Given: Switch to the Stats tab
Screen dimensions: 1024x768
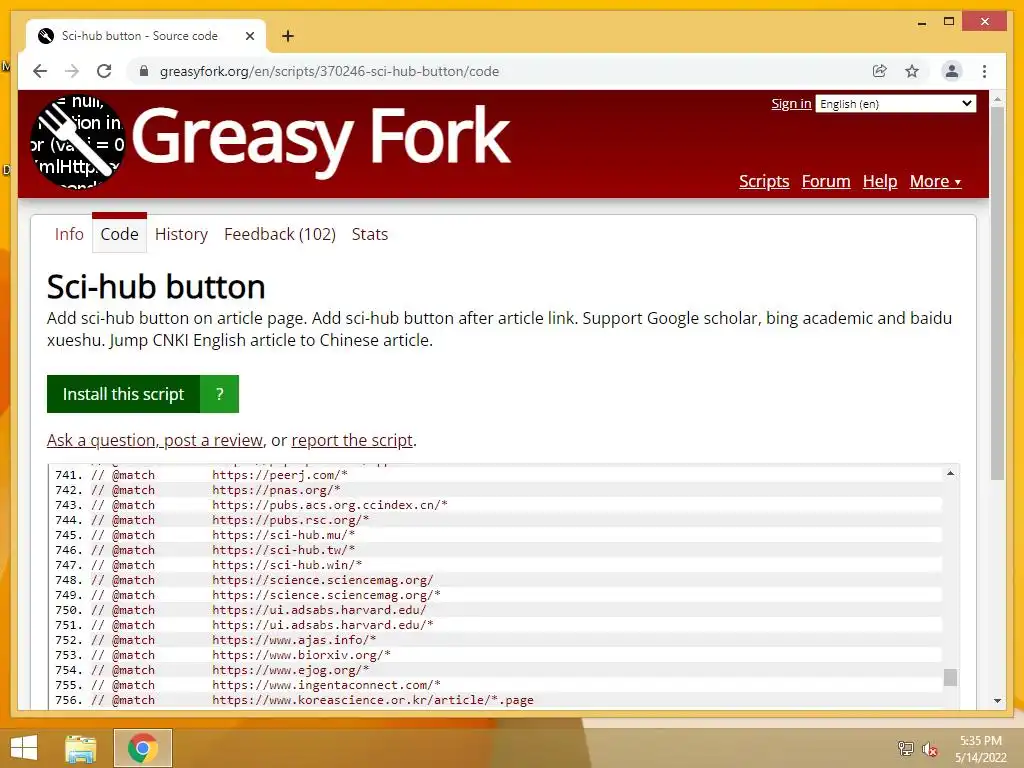Looking at the screenshot, I should point(370,234).
